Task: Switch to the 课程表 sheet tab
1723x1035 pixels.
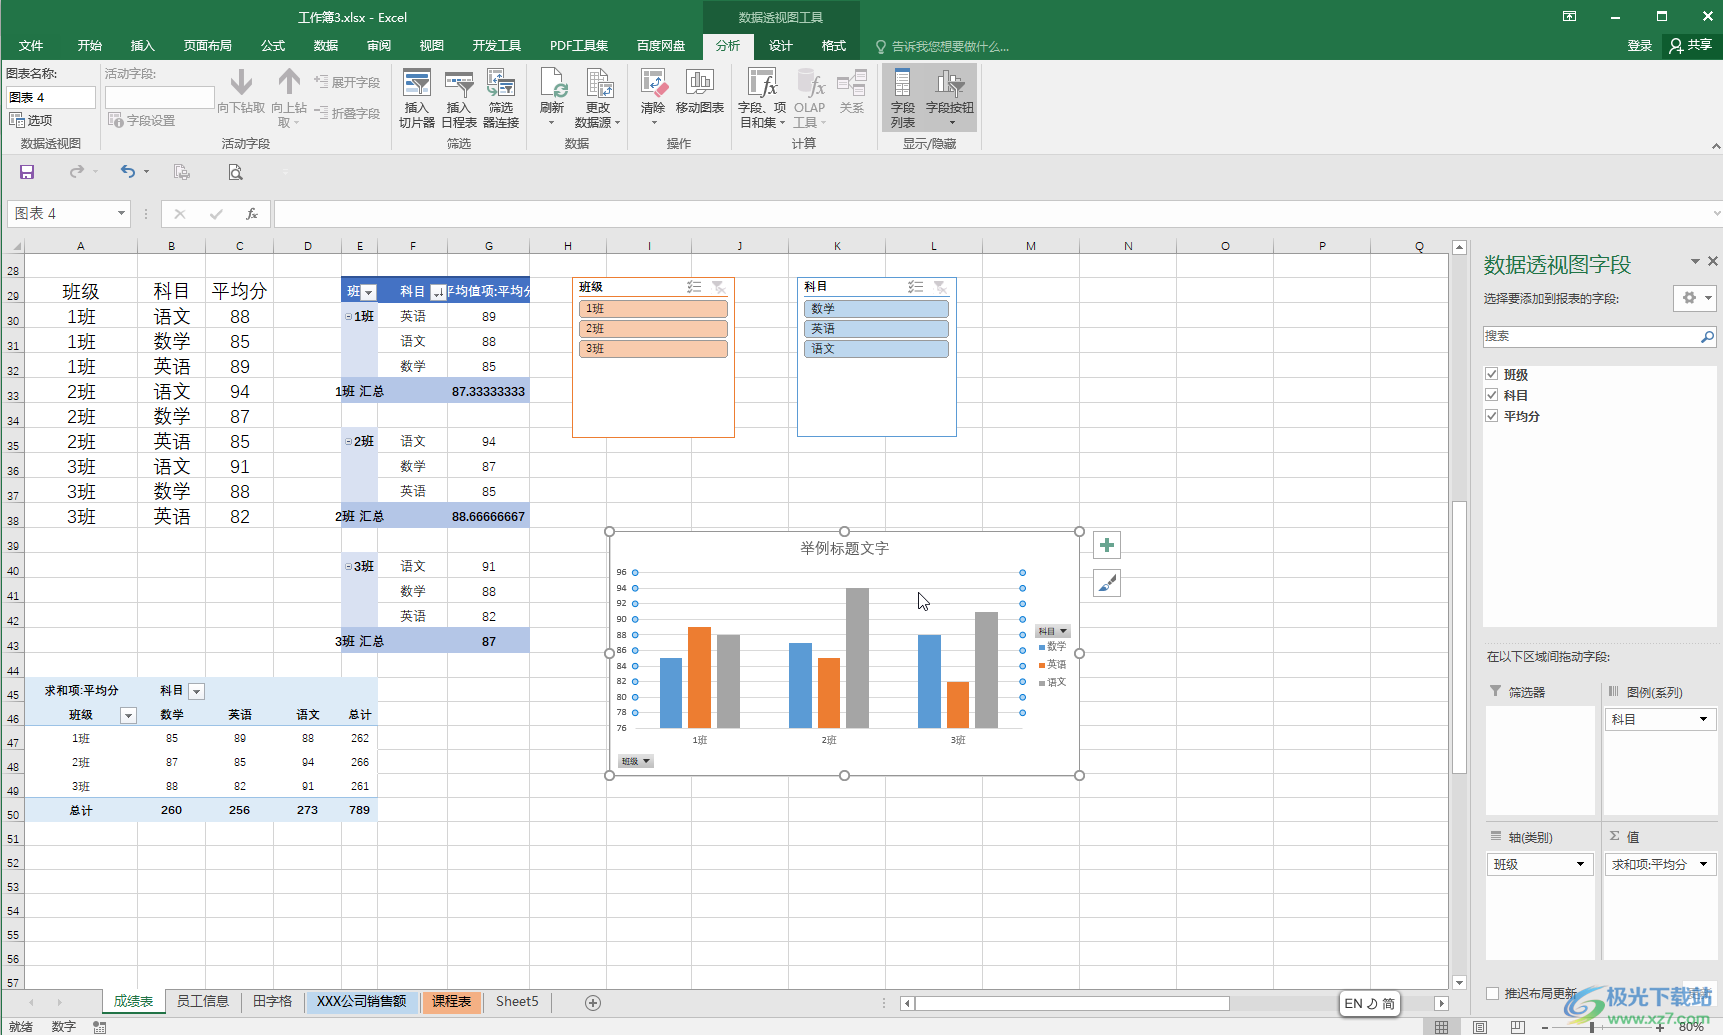Action: coord(451,1001)
